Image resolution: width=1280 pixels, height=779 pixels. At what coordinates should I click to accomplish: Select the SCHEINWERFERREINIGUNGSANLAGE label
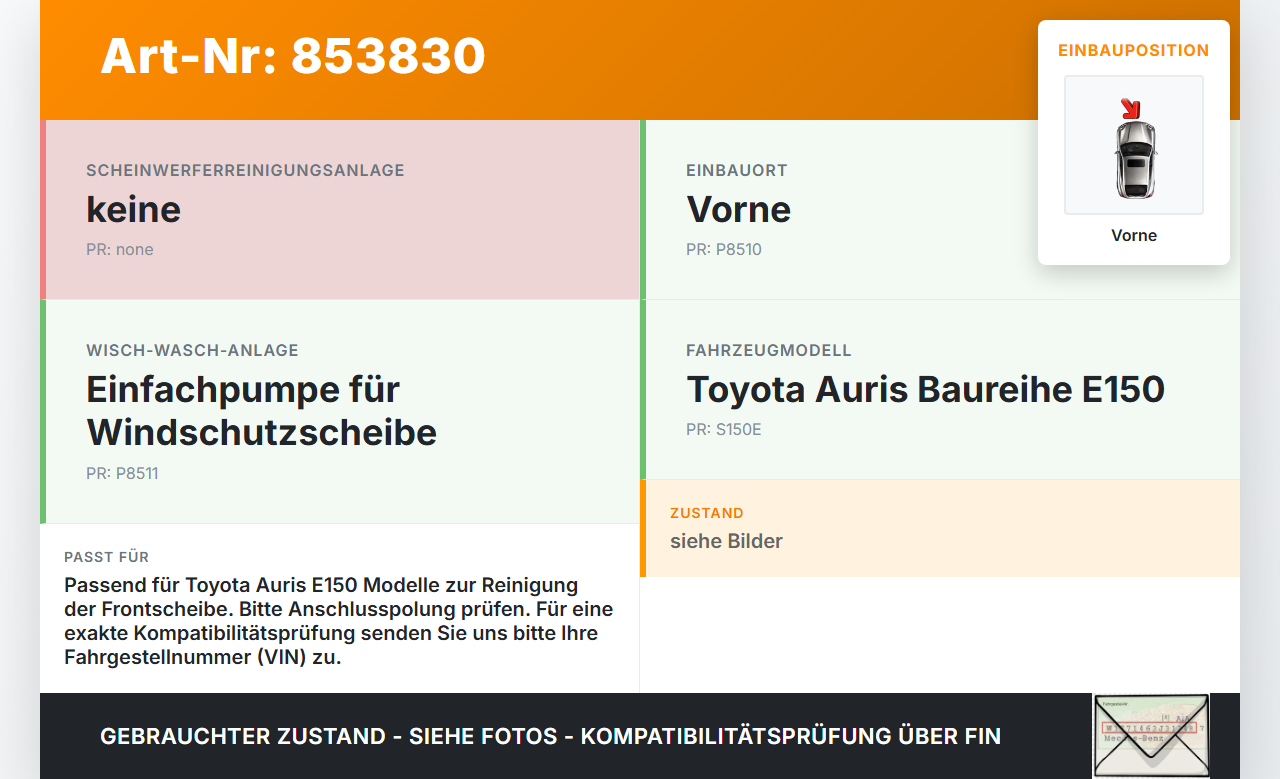(245, 170)
